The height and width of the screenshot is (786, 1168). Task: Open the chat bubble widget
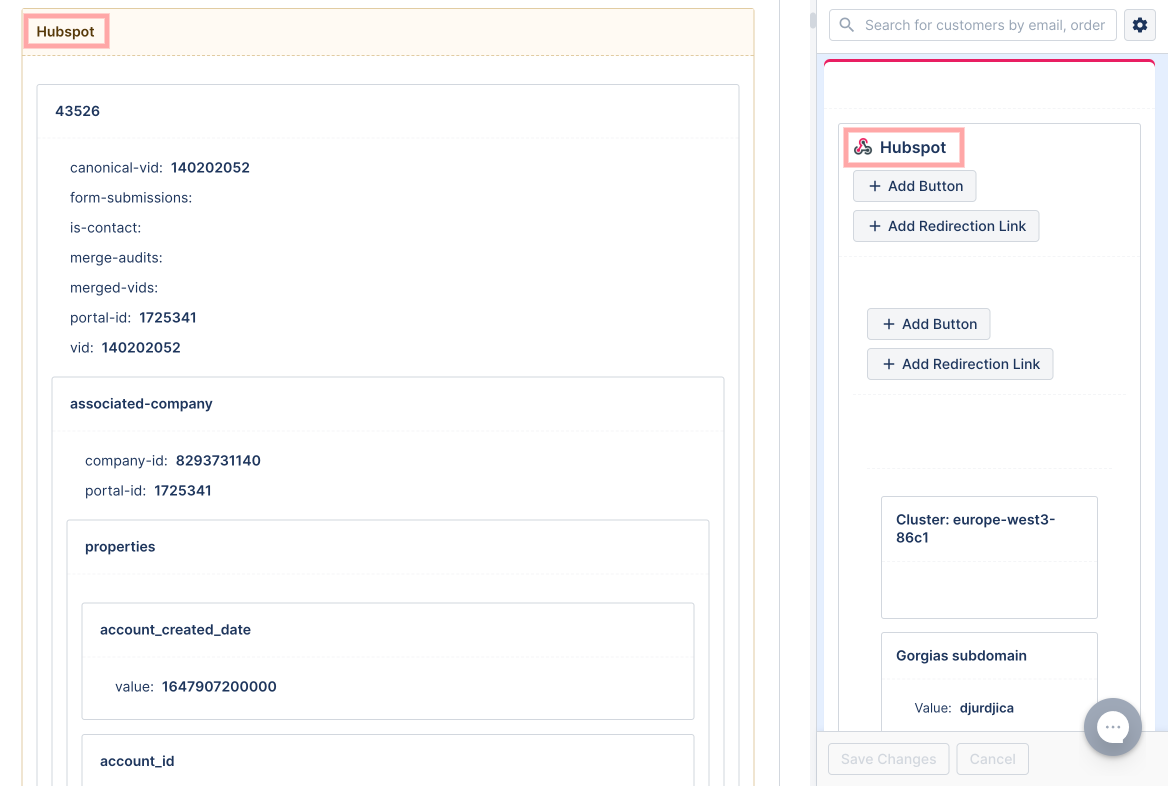(1112, 726)
